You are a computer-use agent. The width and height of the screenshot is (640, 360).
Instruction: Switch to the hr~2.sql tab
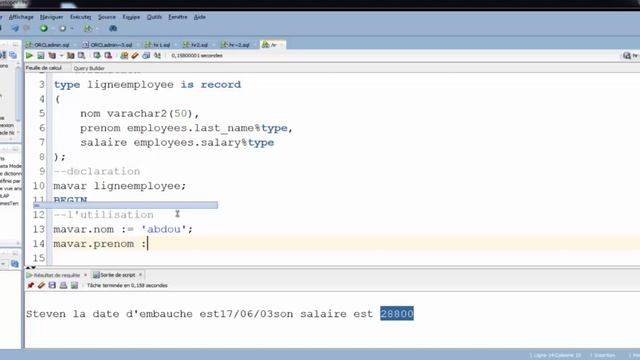tap(237, 44)
